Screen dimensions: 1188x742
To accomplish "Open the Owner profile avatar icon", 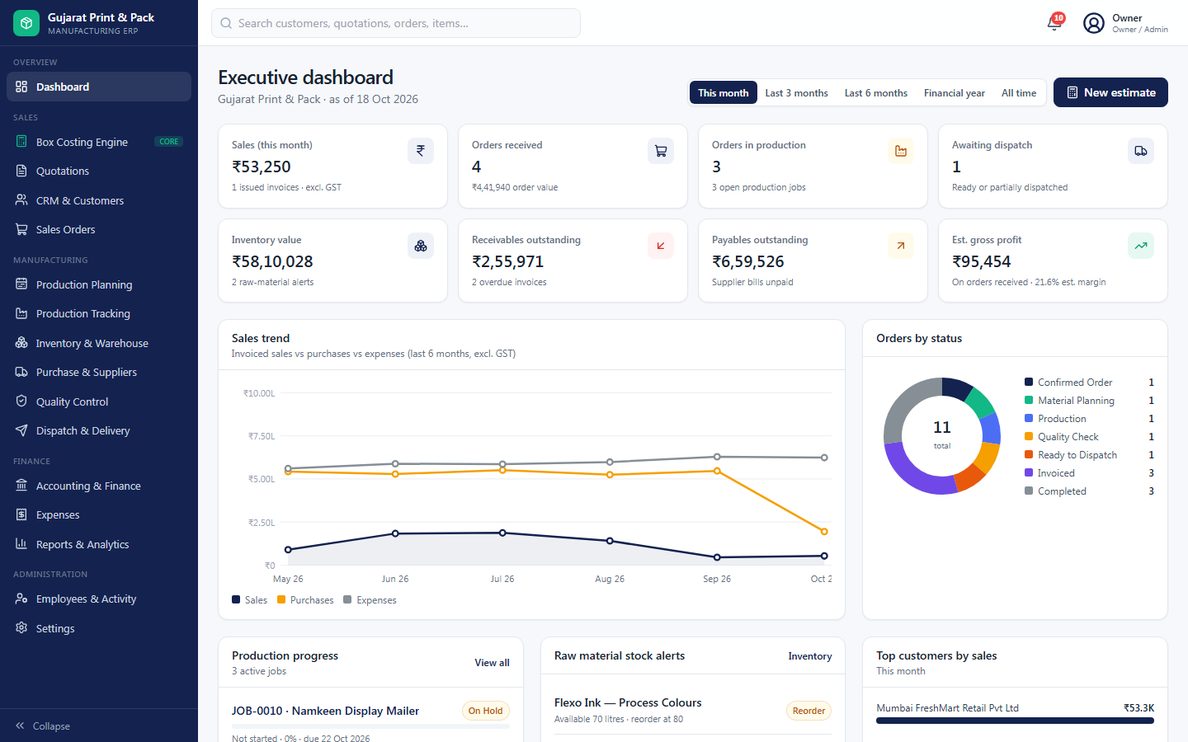I will tap(1093, 23).
